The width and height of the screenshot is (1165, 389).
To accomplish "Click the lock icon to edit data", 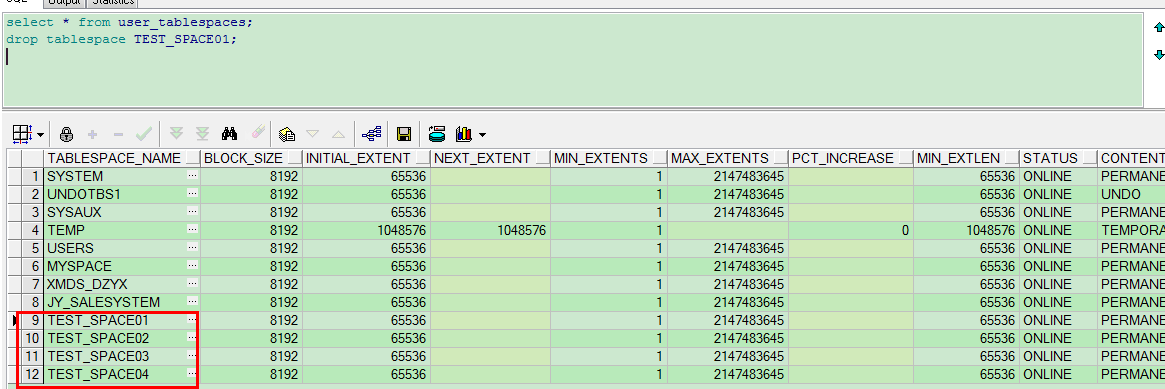I will click(67, 134).
